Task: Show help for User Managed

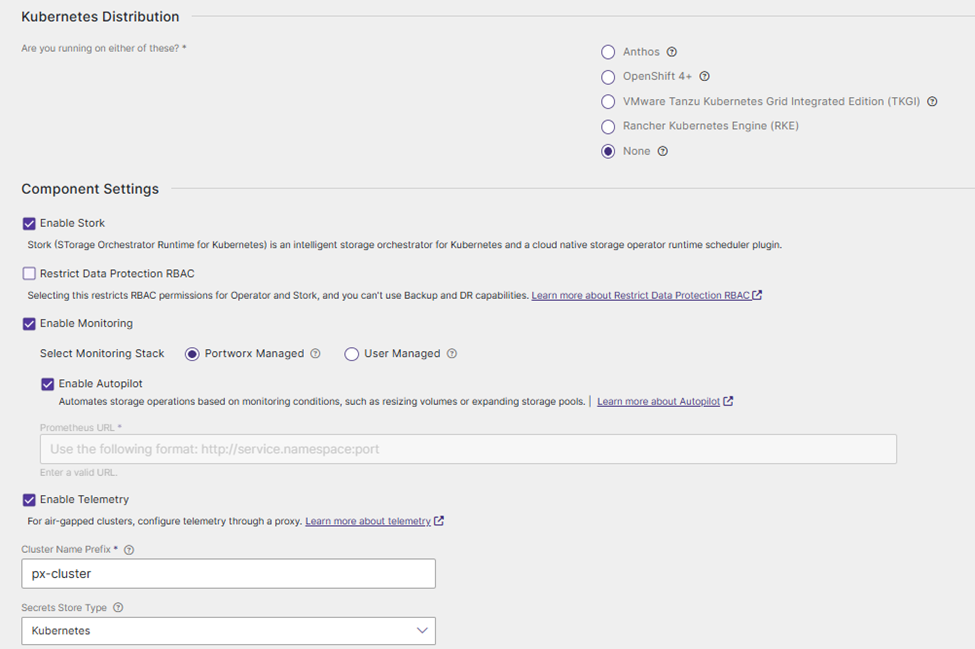Action: click(452, 354)
